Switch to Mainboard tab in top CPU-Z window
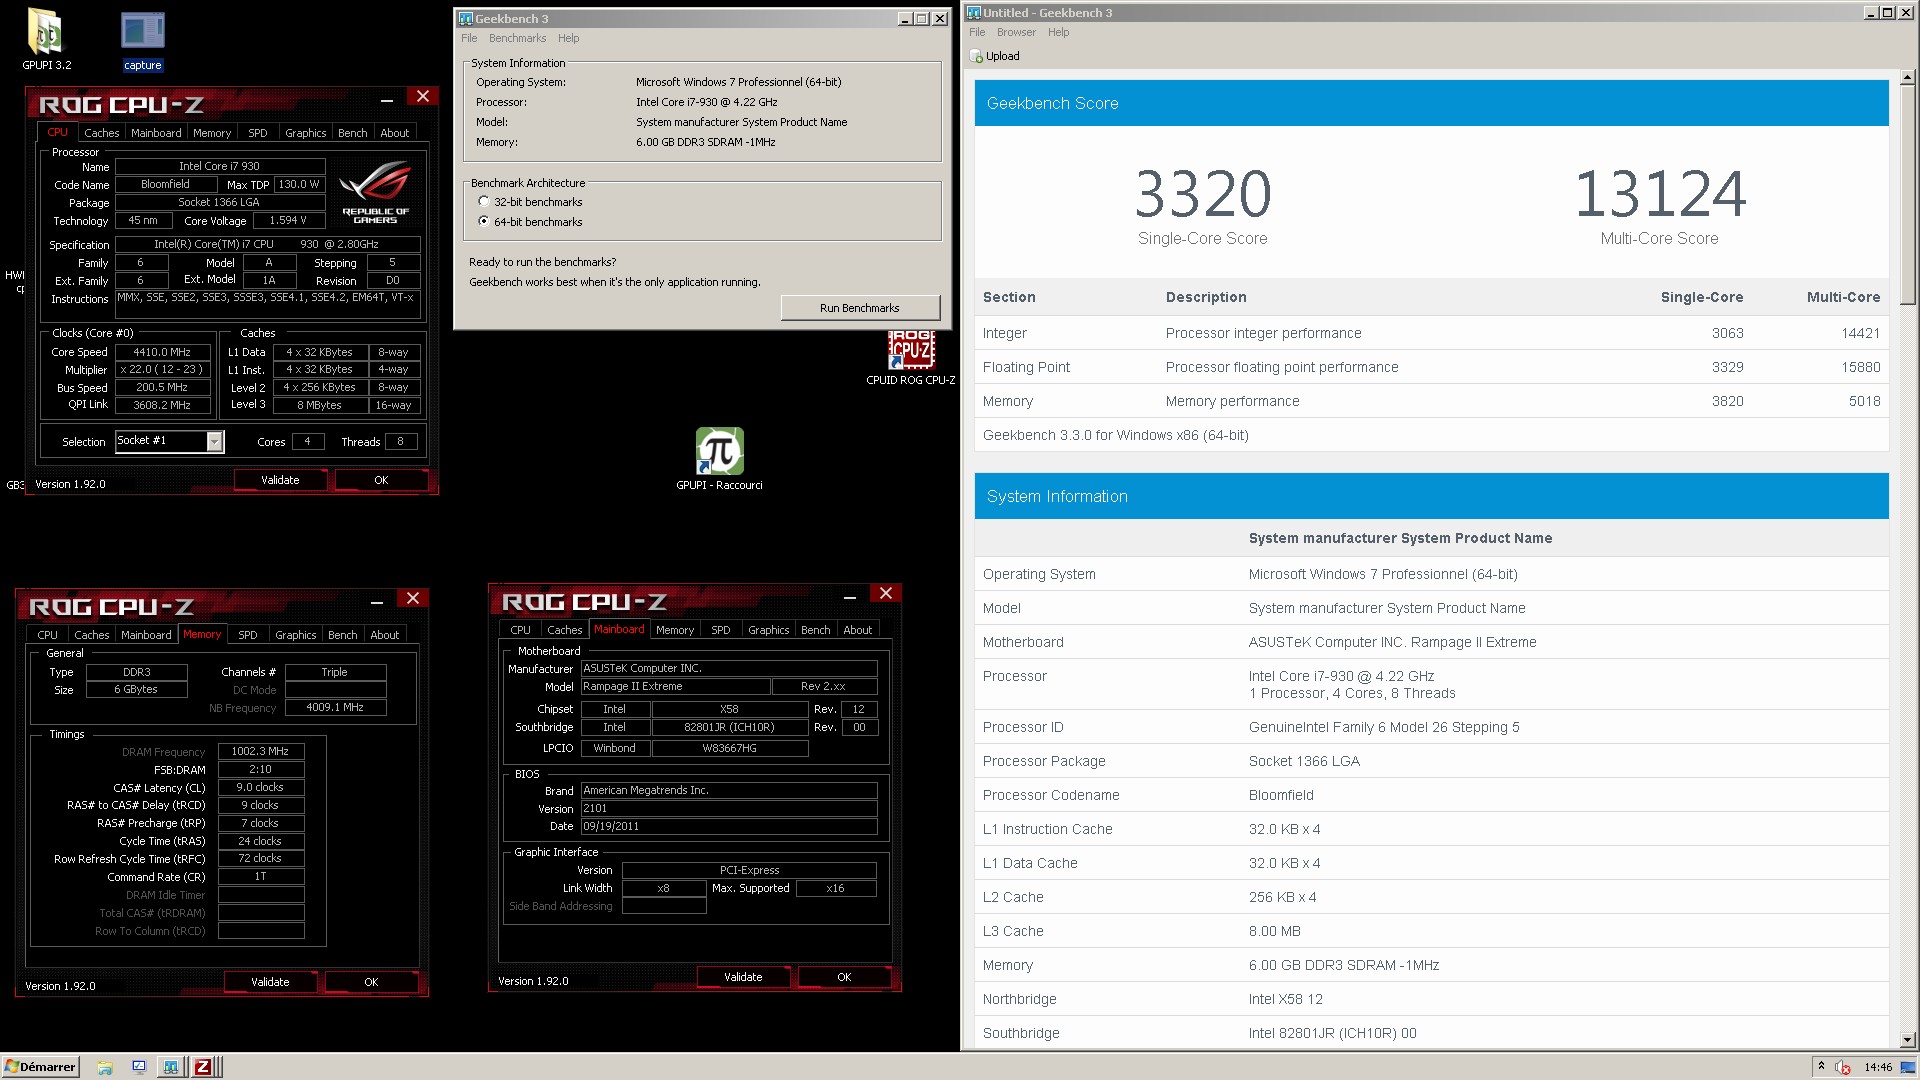 tap(156, 133)
